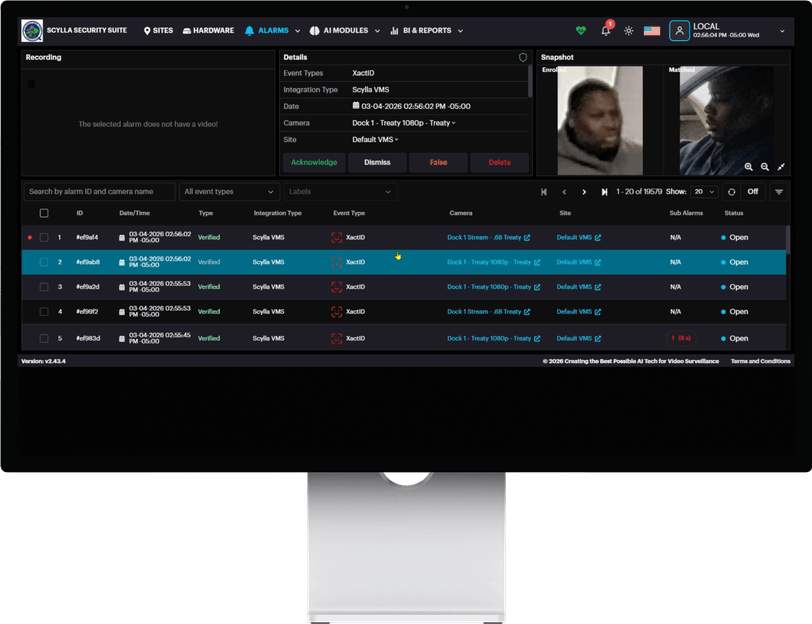Change language via the US flag
This screenshot has height=624, width=812.
pyautogui.click(x=652, y=31)
